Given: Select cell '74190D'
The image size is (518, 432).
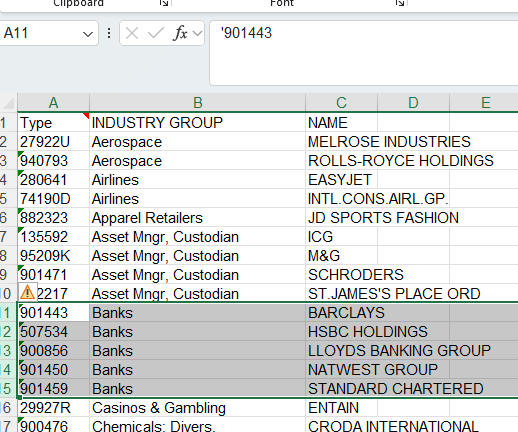Looking at the screenshot, I should click(53, 199).
